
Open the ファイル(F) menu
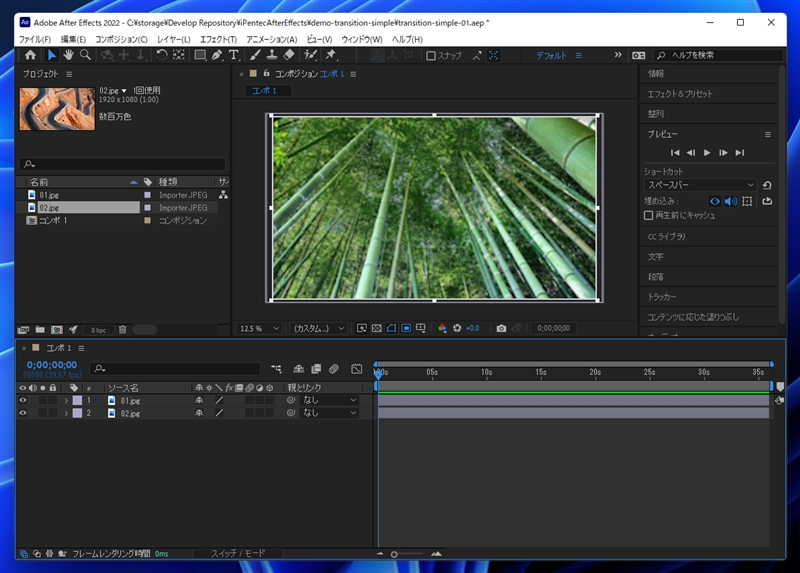pyautogui.click(x=35, y=39)
